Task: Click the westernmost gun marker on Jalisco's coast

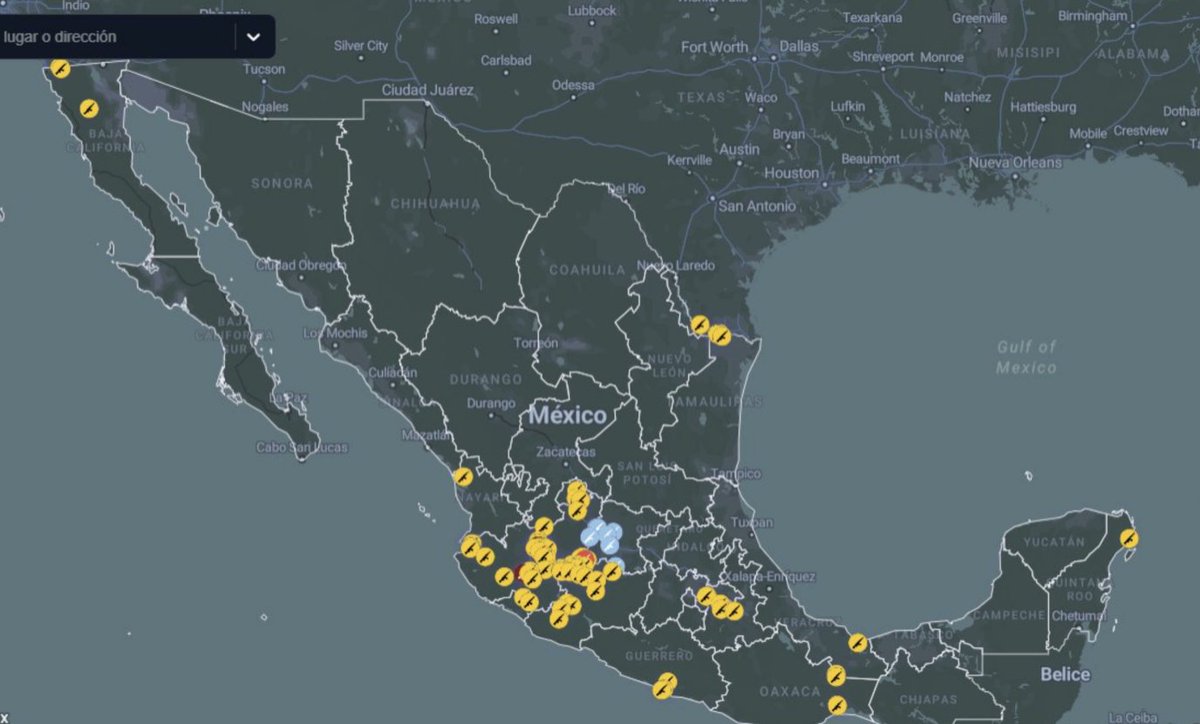Action: (470, 547)
